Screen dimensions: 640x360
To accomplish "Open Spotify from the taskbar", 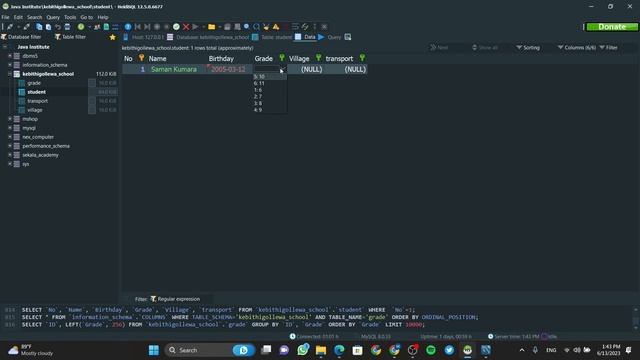I will tap(431, 350).
